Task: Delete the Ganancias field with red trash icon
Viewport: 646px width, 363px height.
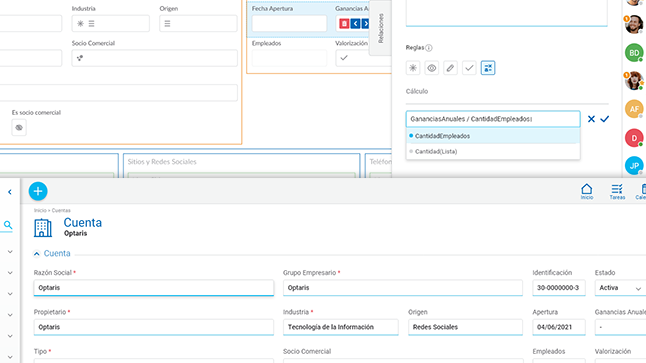Action: (x=344, y=24)
